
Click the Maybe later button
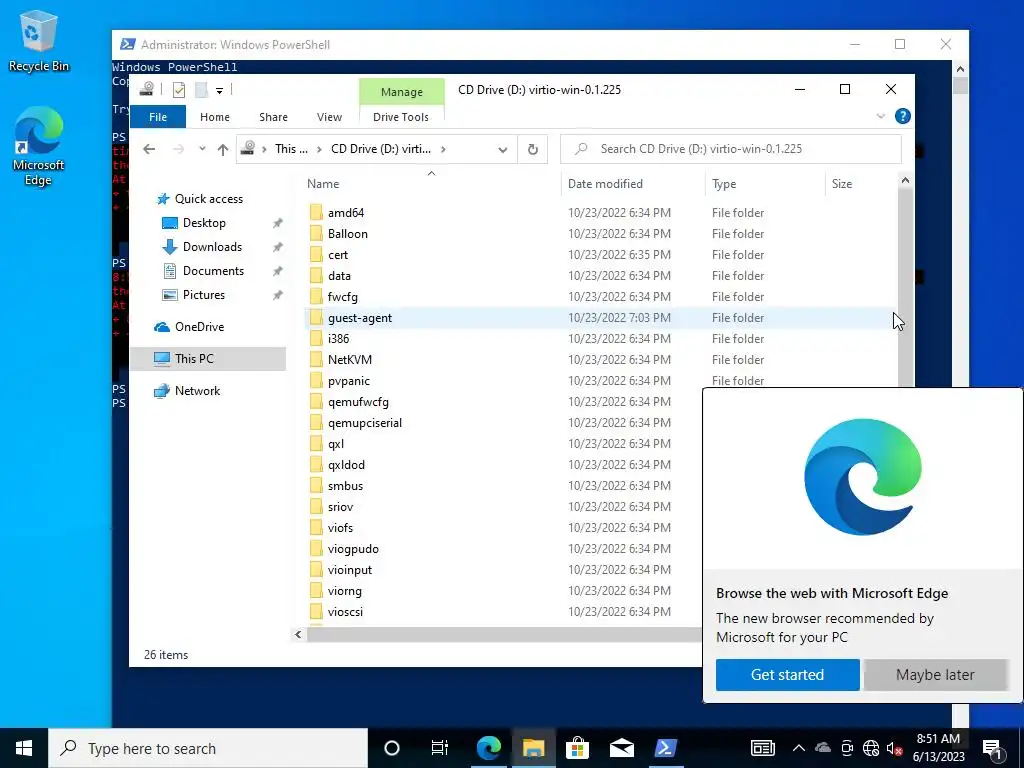[935, 675]
